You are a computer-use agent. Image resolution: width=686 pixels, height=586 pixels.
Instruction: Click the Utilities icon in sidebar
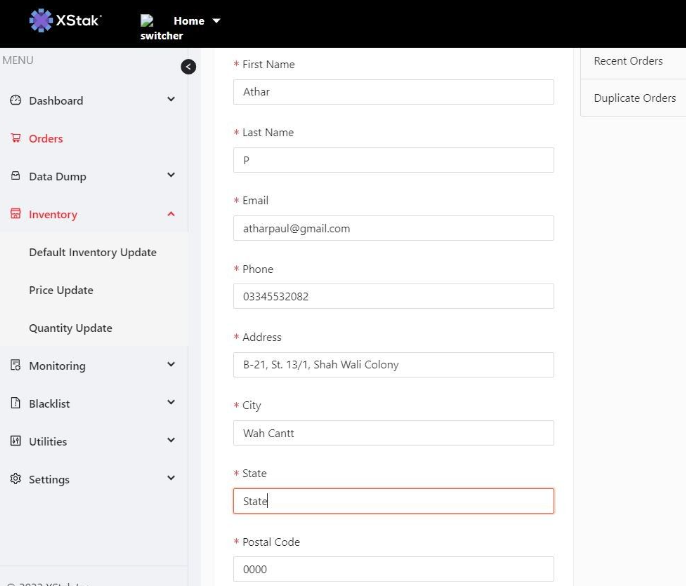point(15,441)
